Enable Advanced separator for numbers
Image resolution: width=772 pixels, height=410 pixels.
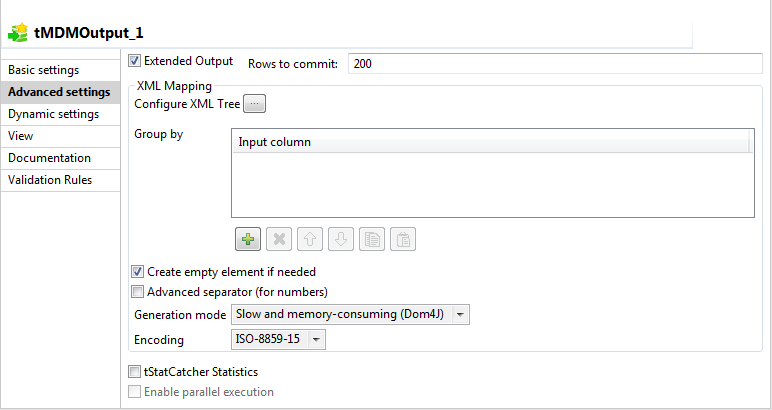138,292
